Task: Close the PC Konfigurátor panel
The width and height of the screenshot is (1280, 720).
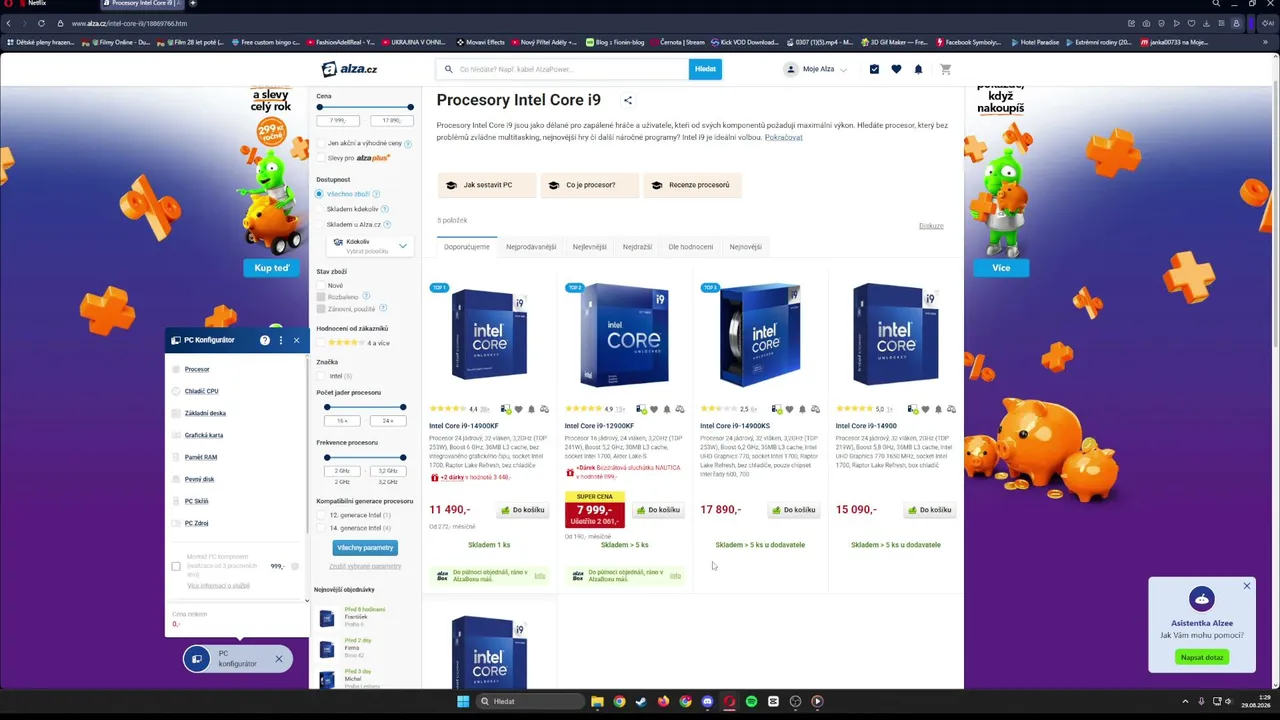Action: pos(296,340)
